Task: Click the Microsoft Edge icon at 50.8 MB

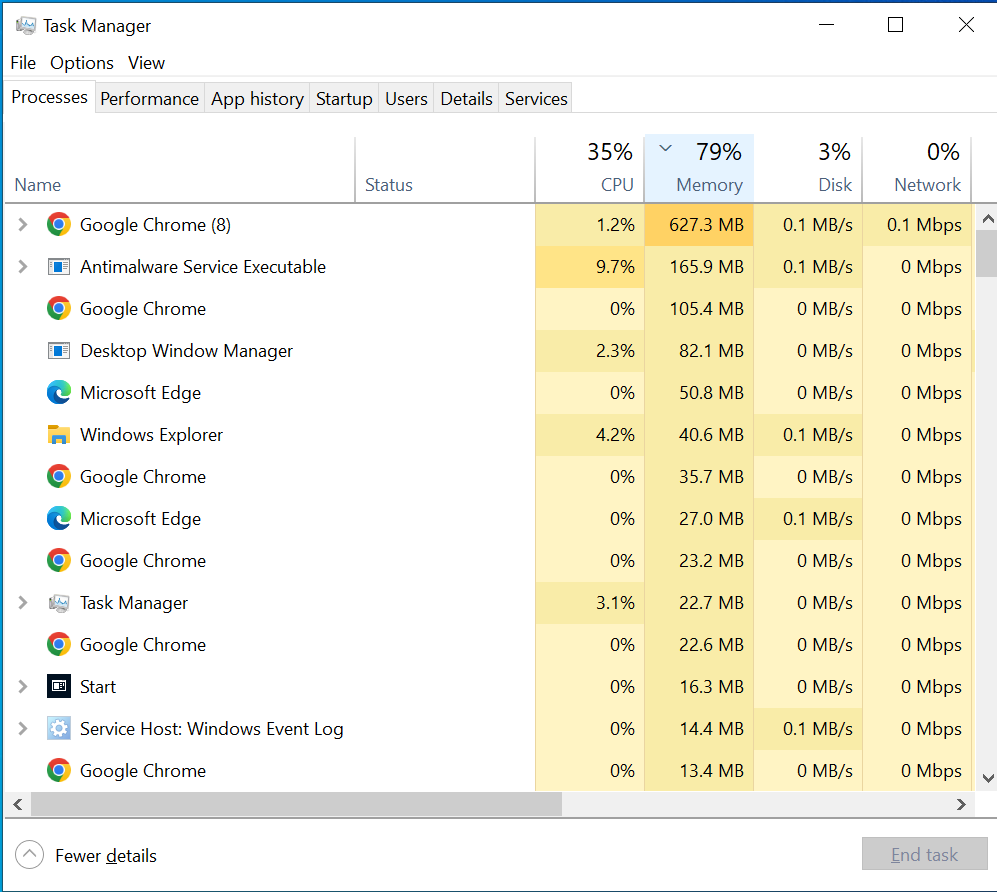Action: [x=59, y=393]
